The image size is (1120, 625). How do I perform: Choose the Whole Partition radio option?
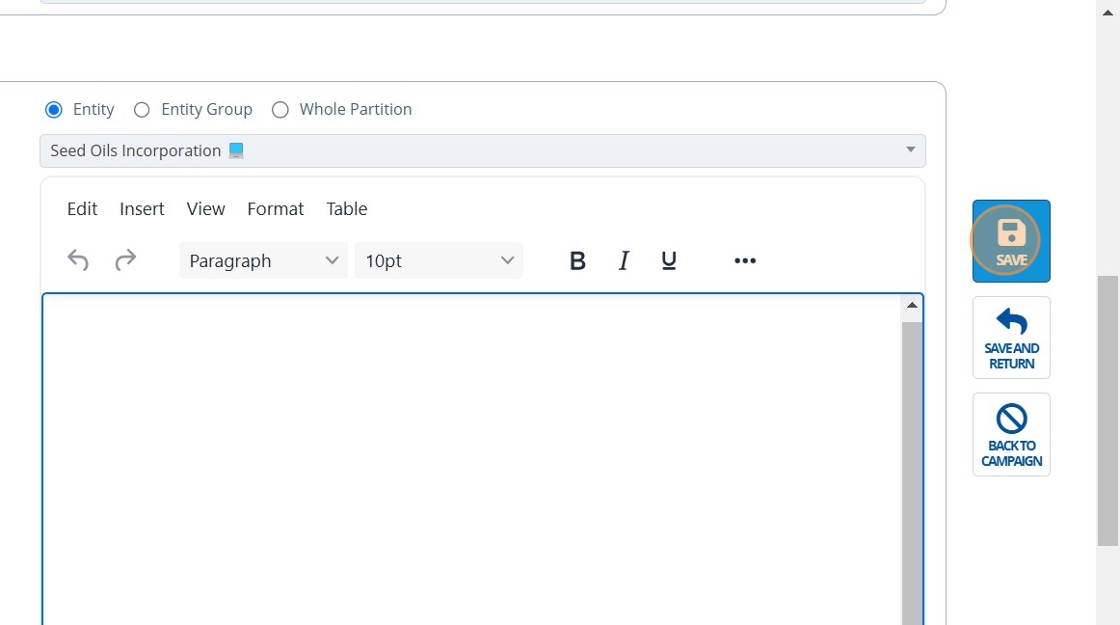pos(280,110)
